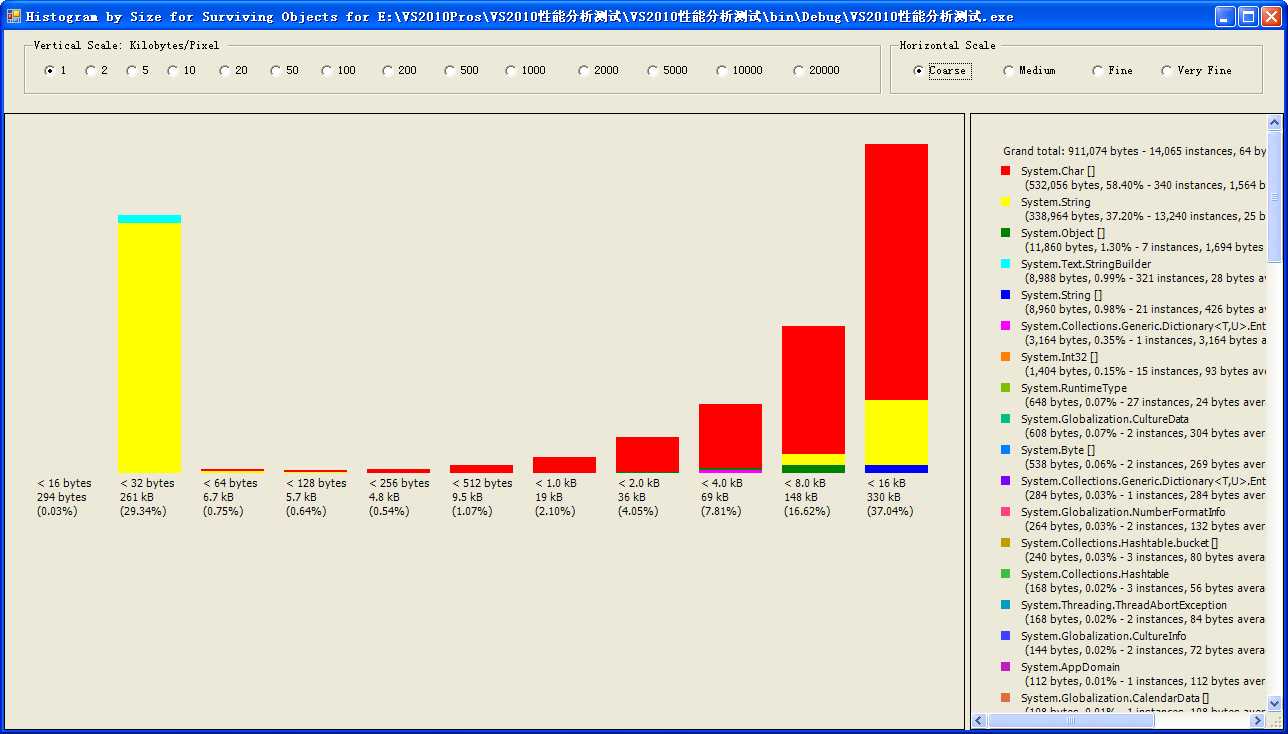Click the "< 64 bytes" bucket label

tap(230, 483)
